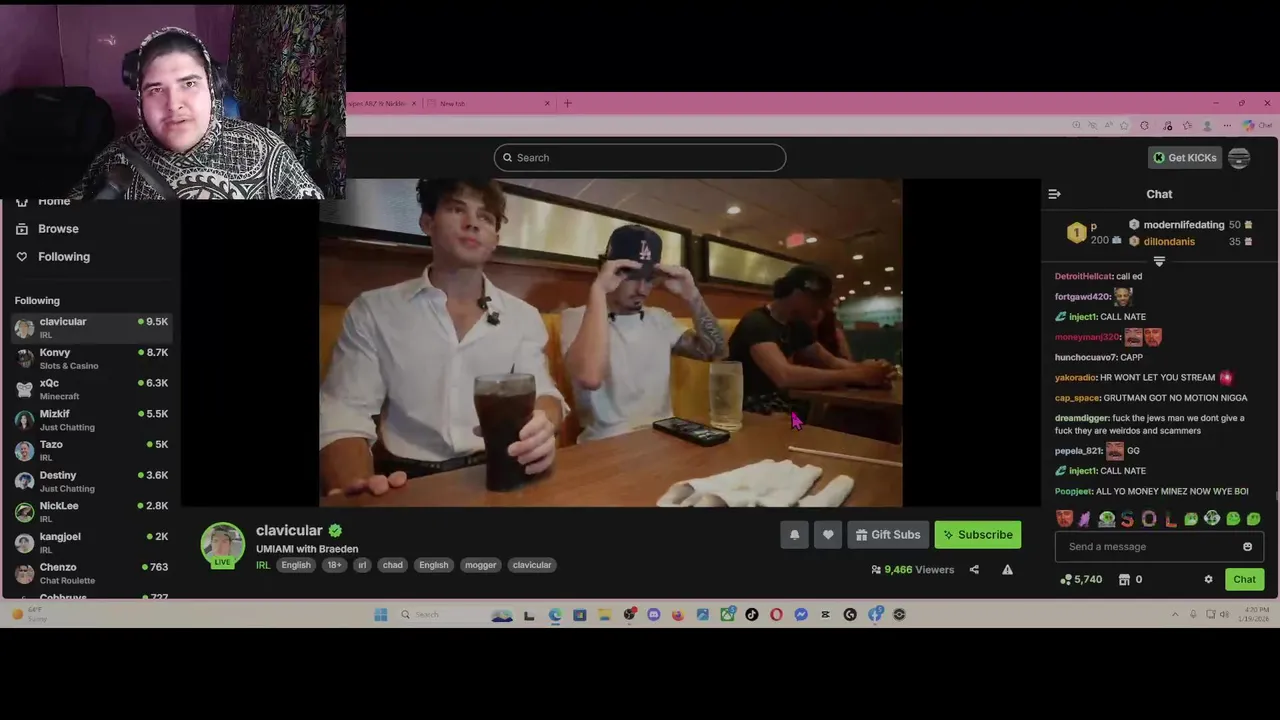
Task: Click username yakoradio in chat
Action: tap(1075, 378)
